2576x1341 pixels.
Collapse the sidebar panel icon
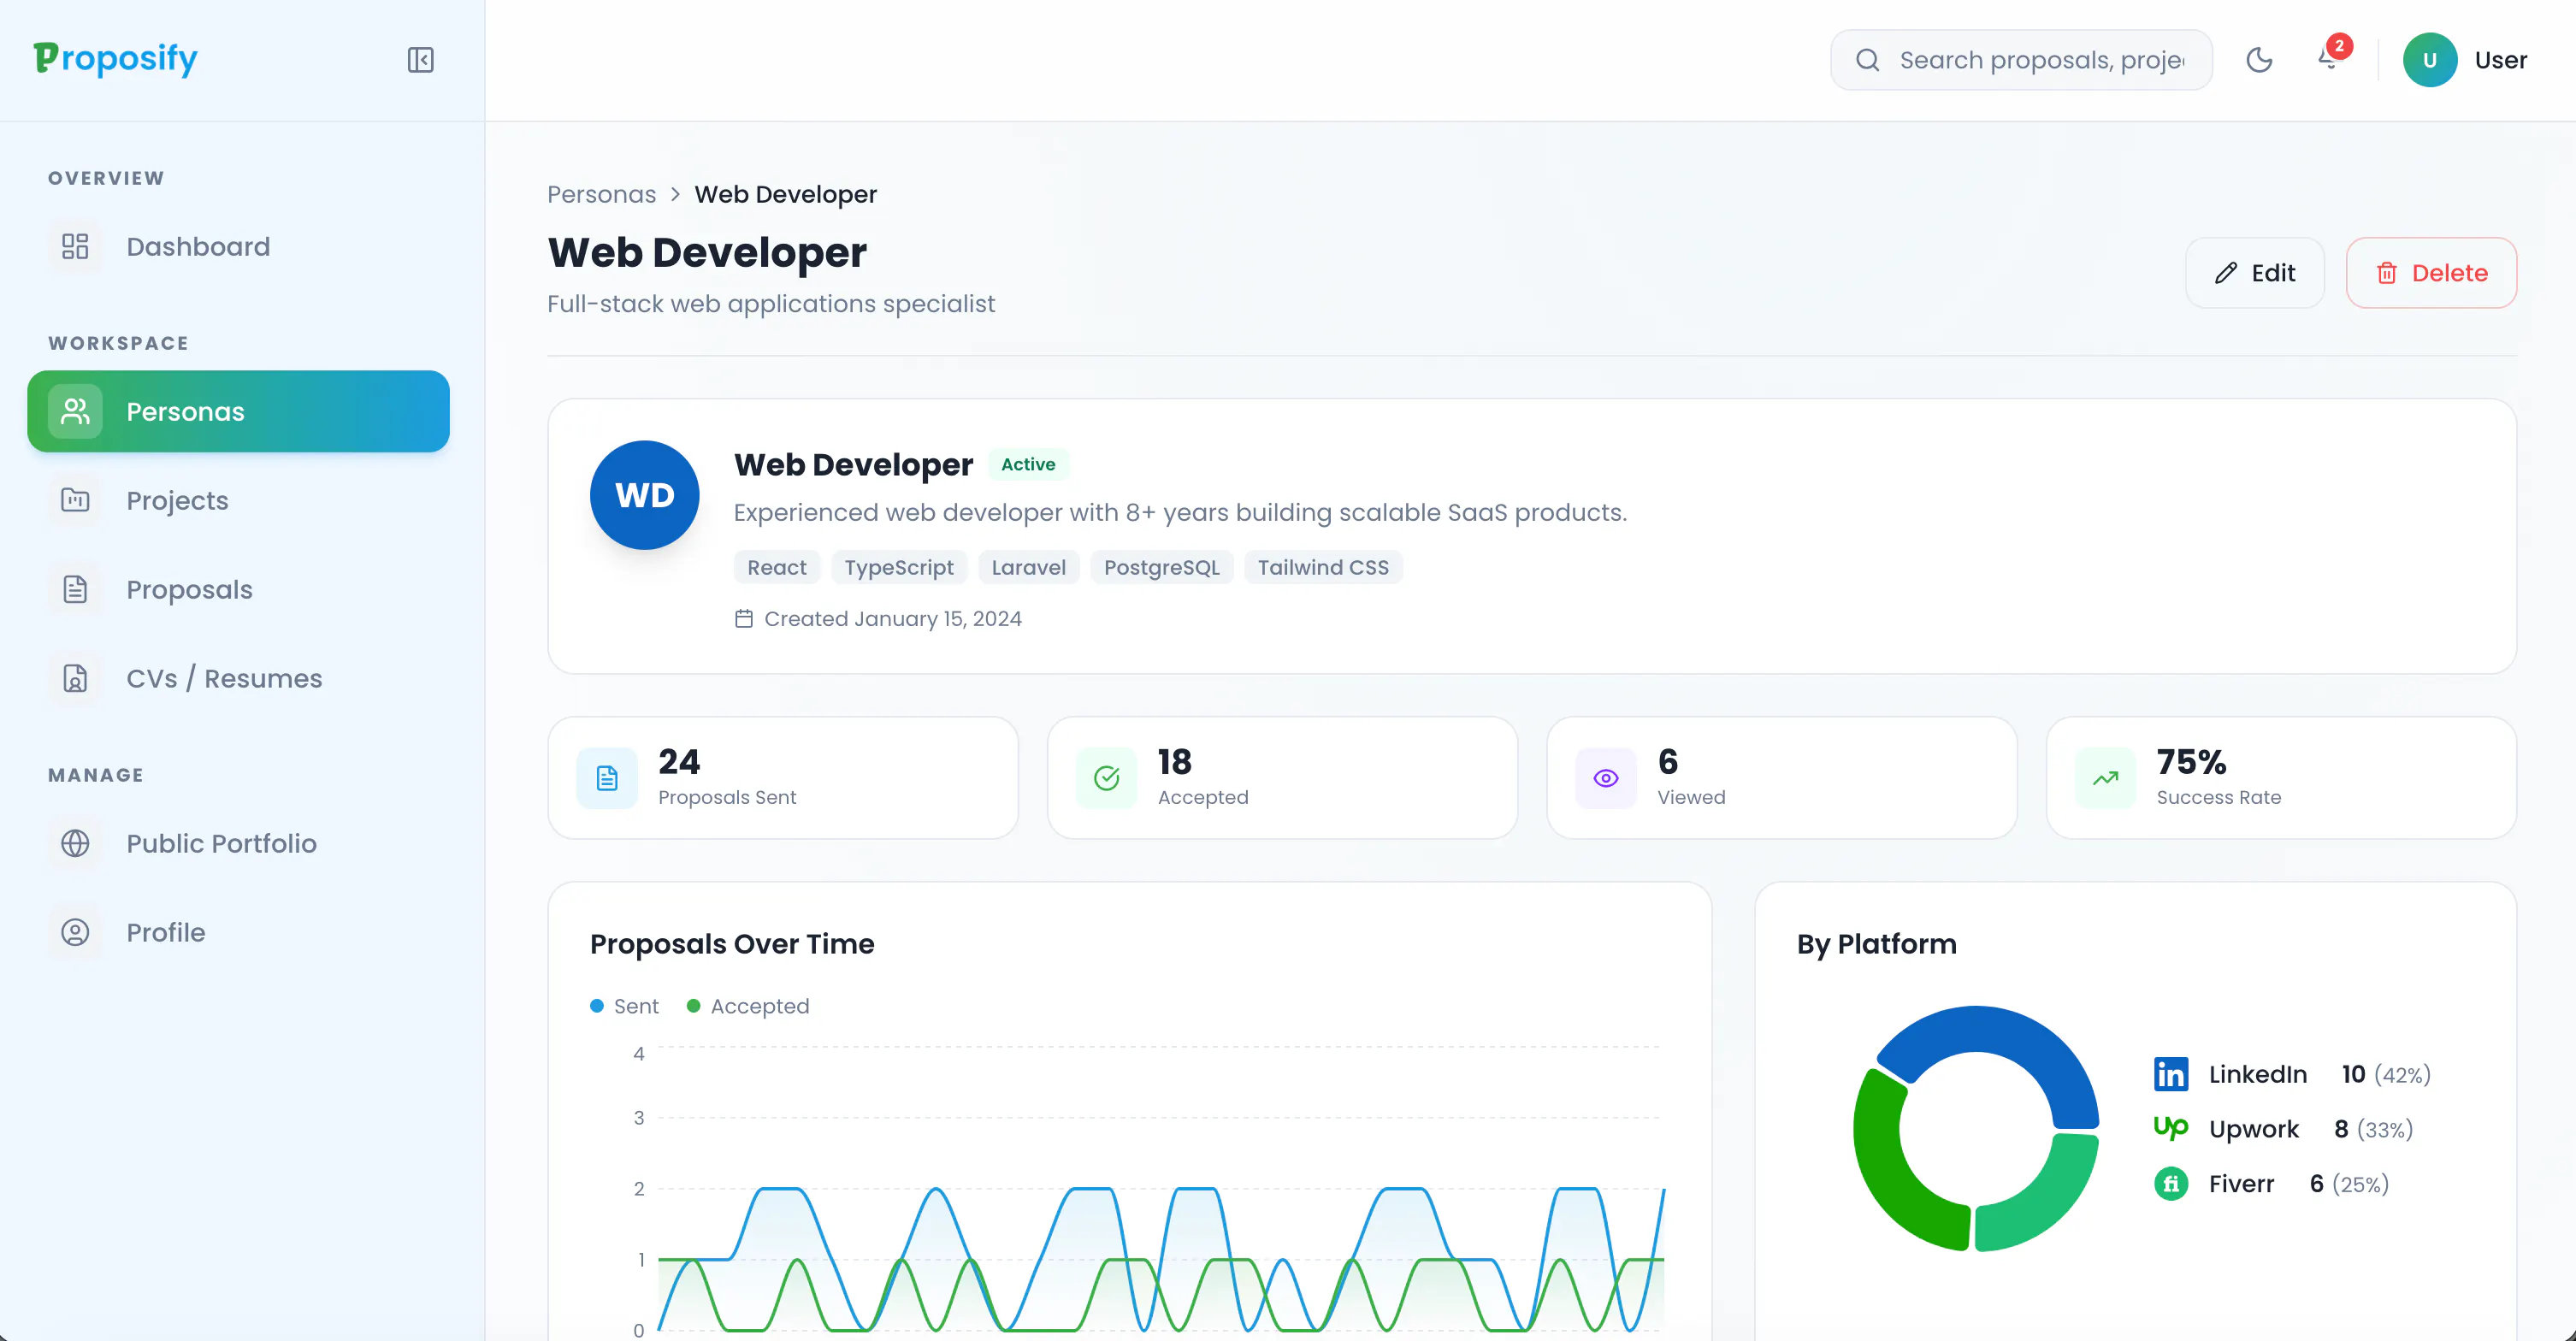[420, 60]
